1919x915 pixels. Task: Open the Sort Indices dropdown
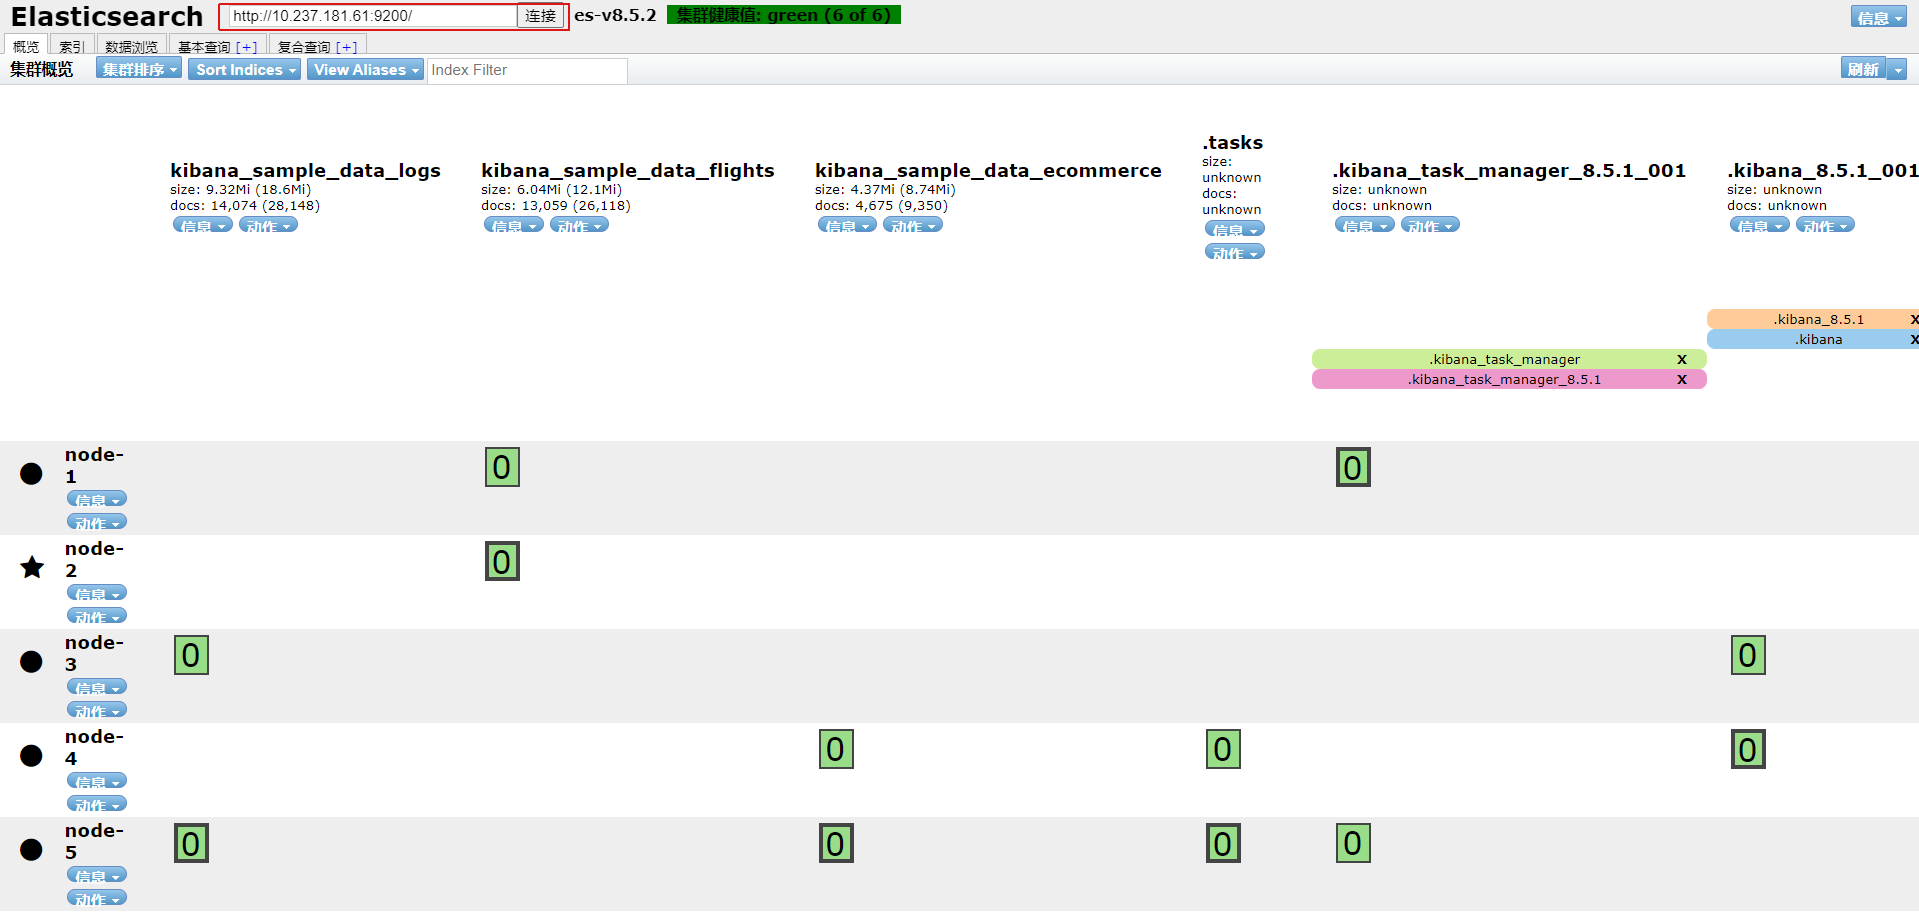pyautogui.click(x=244, y=69)
